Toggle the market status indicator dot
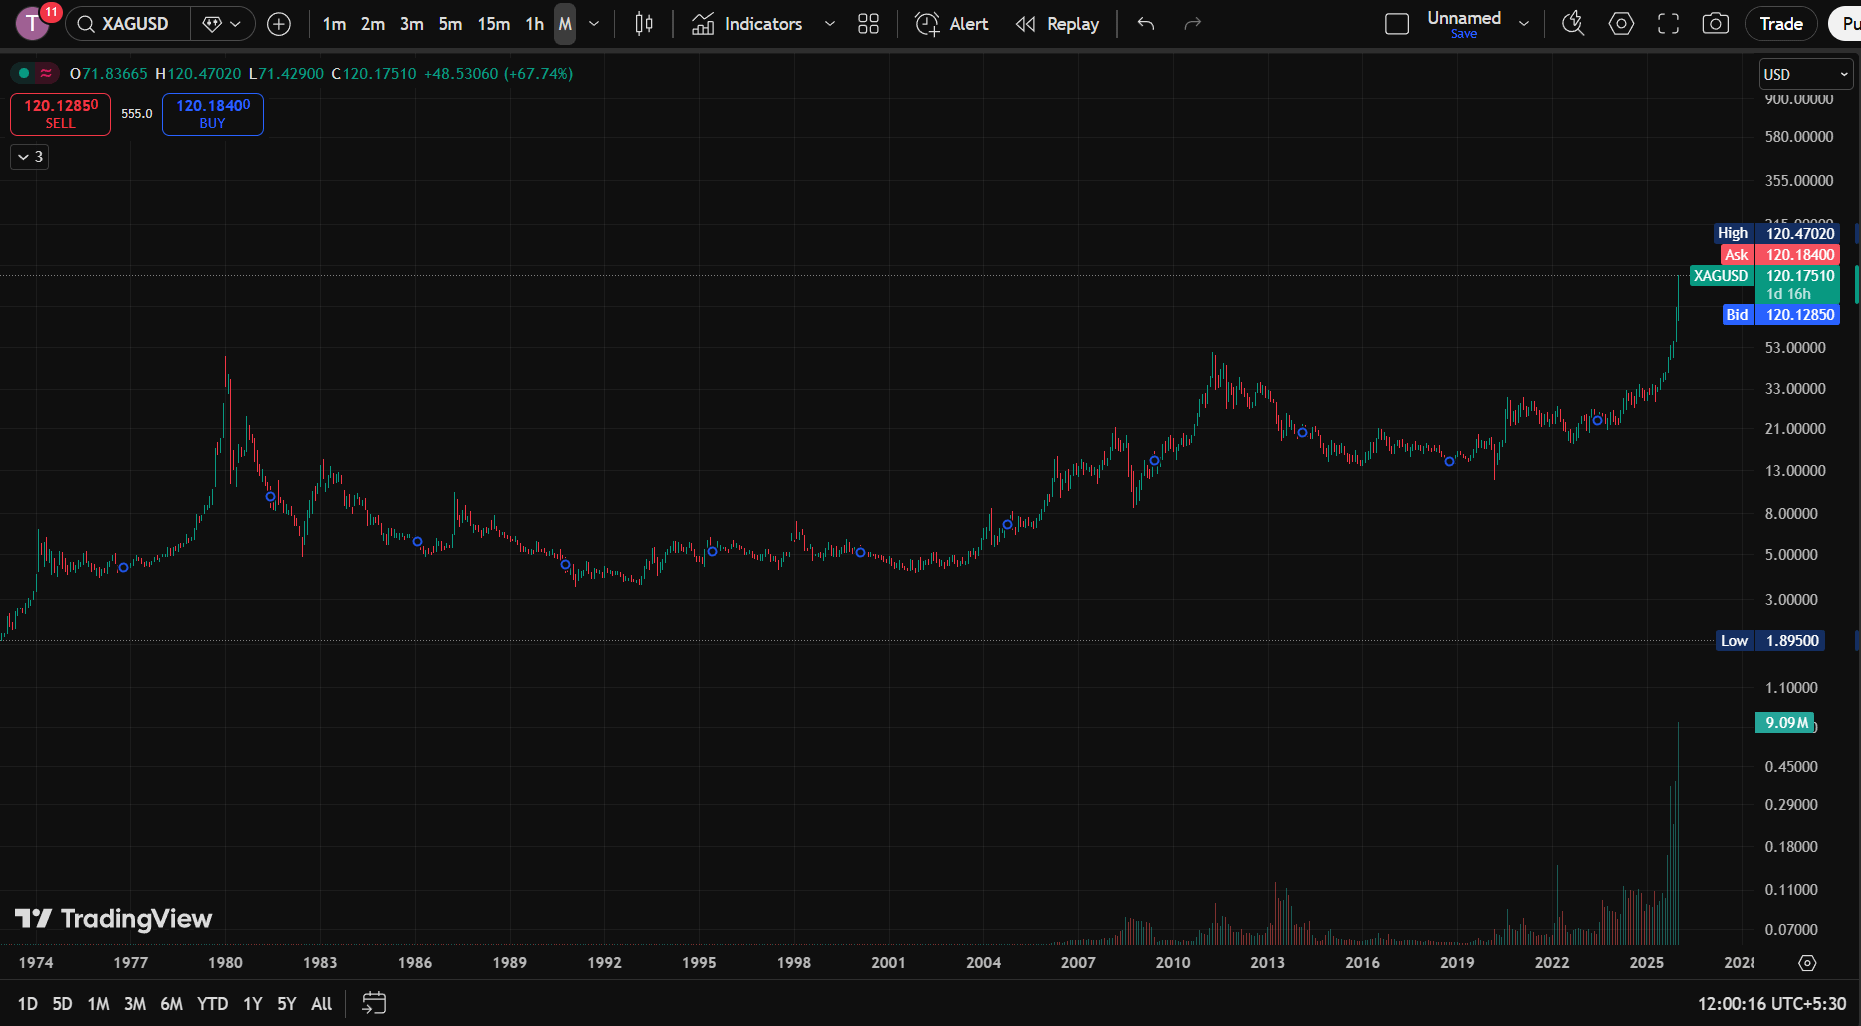The image size is (1861, 1026). 24,73
